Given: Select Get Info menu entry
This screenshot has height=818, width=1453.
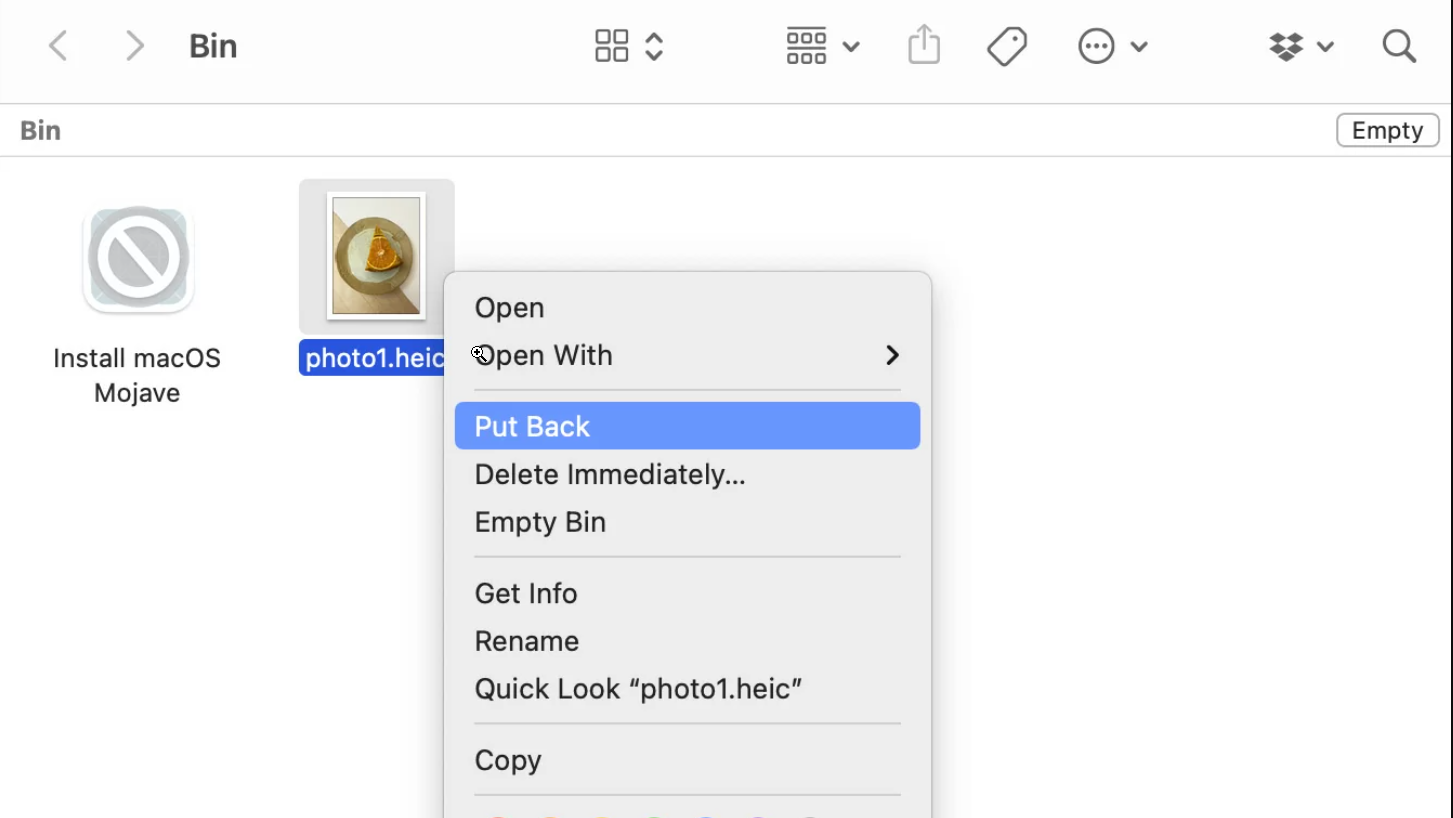Looking at the screenshot, I should point(687,593).
